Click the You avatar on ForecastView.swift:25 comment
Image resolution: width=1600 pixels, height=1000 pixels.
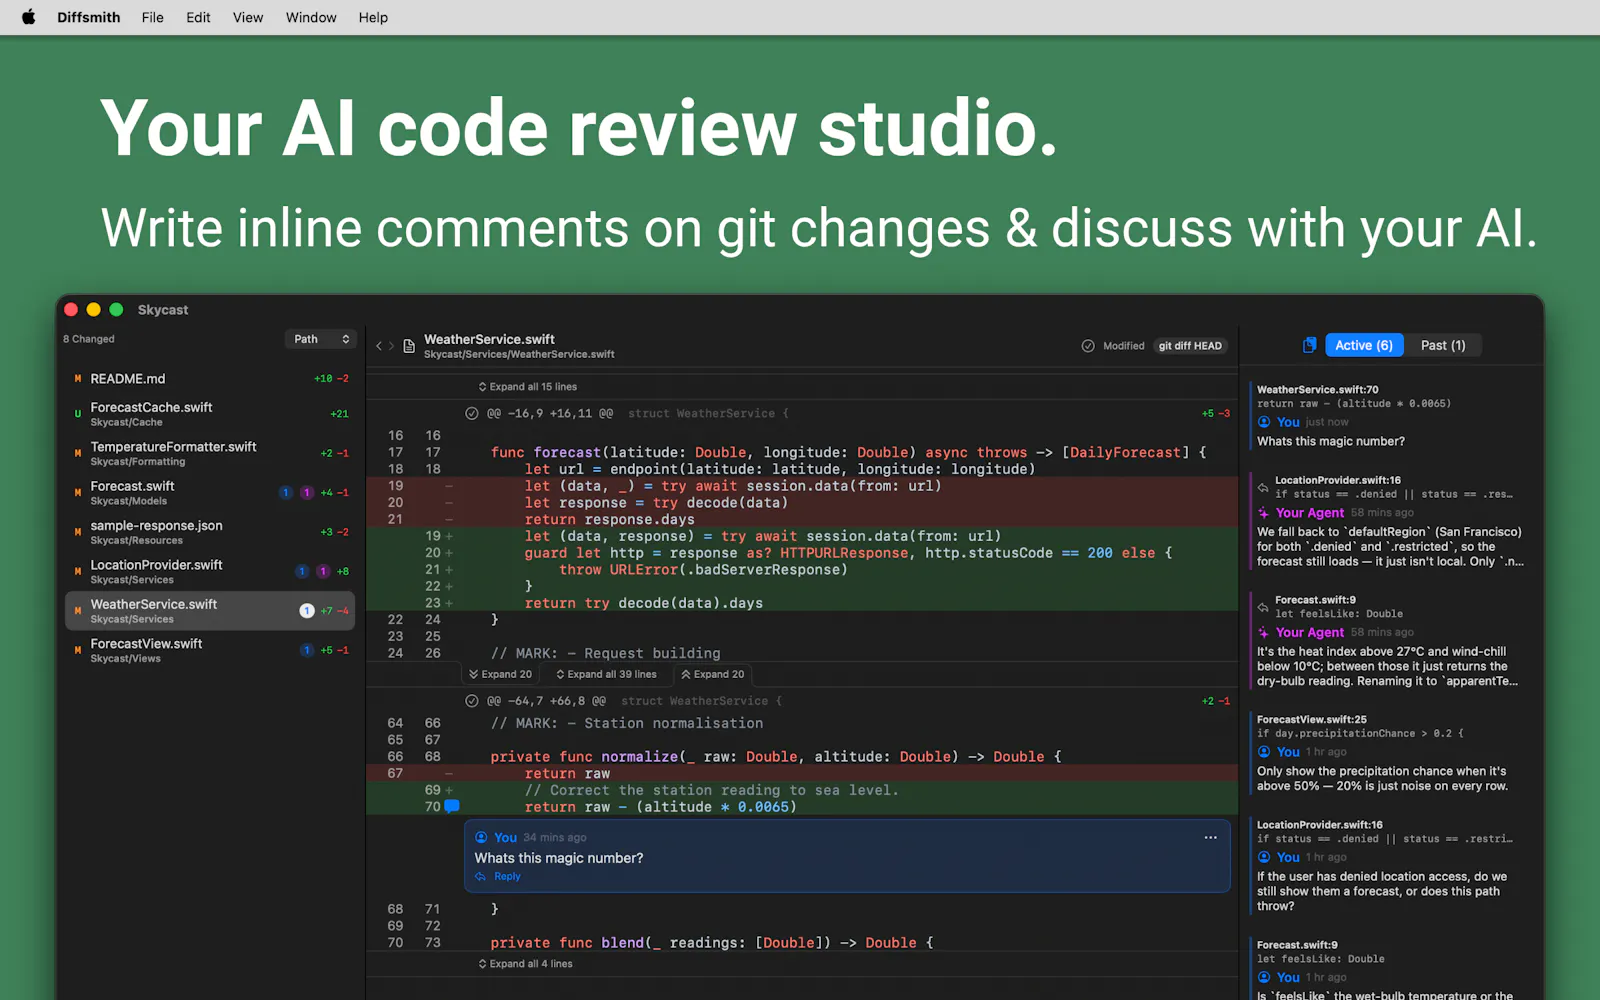(x=1264, y=752)
